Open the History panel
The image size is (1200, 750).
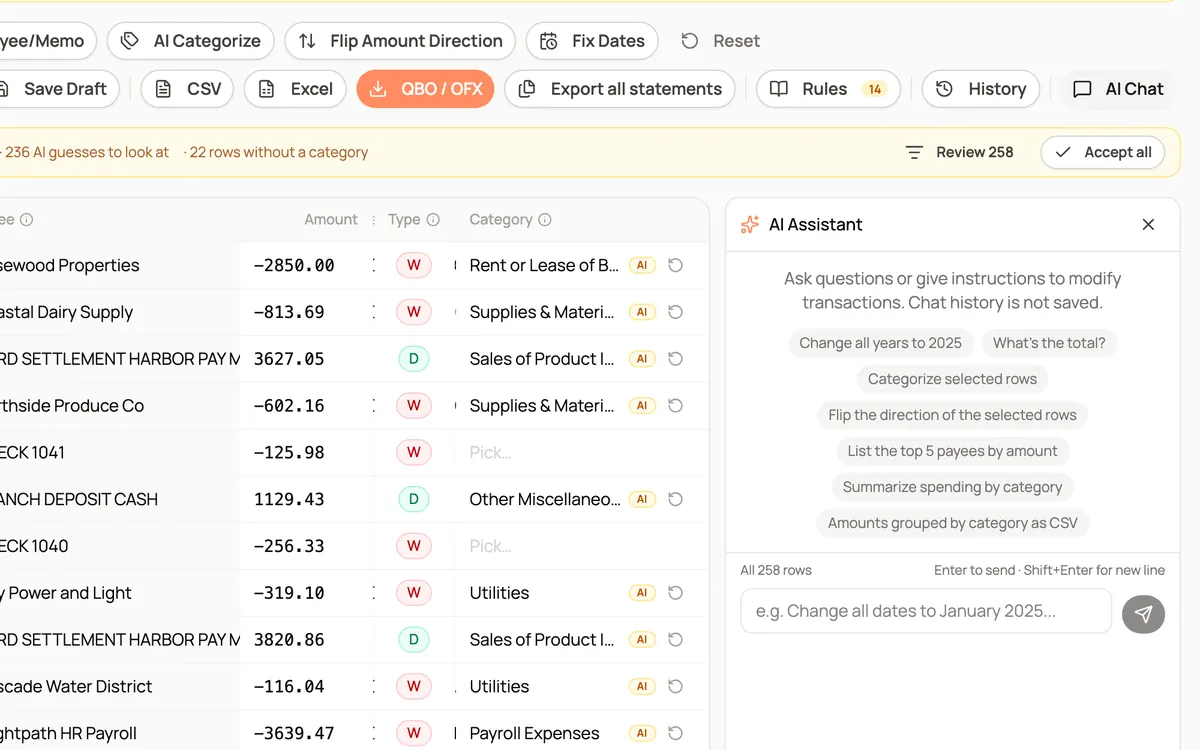[x=981, y=89]
